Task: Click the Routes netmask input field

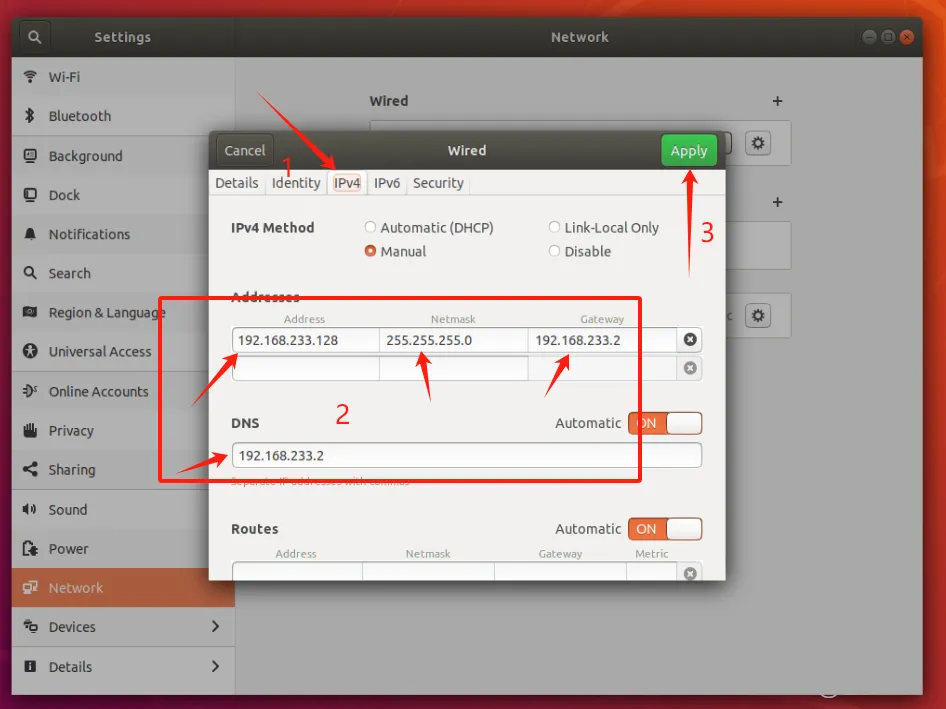Action: [x=428, y=571]
